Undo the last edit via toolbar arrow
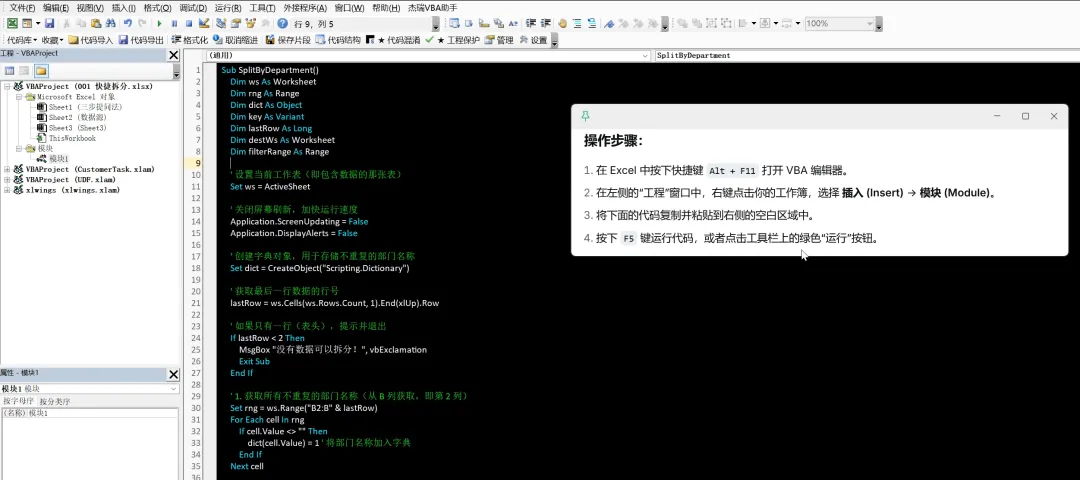The width and height of the screenshot is (1080, 480). 127,23
